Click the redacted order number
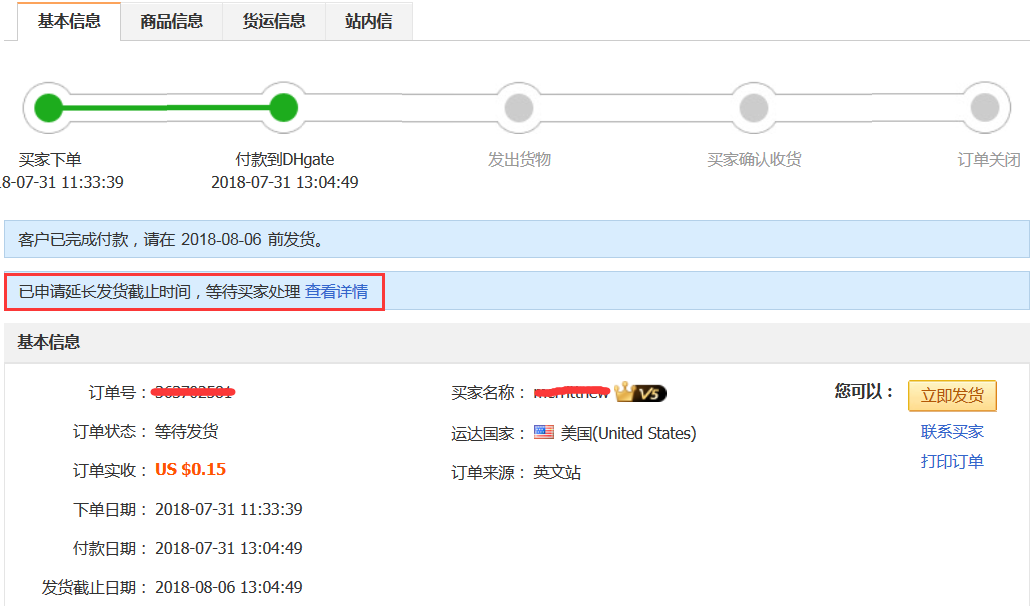 pos(193,392)
